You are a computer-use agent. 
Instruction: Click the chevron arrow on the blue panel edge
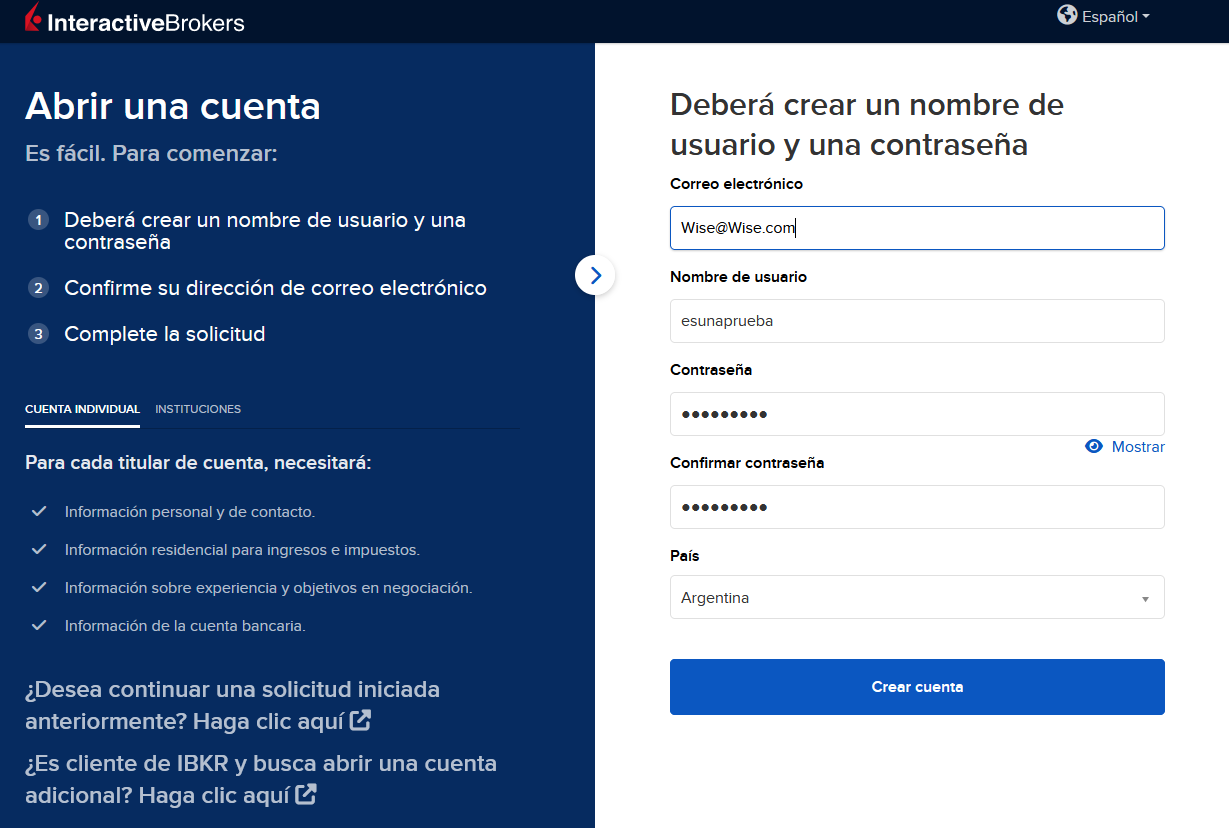click(x=595, y=274)
